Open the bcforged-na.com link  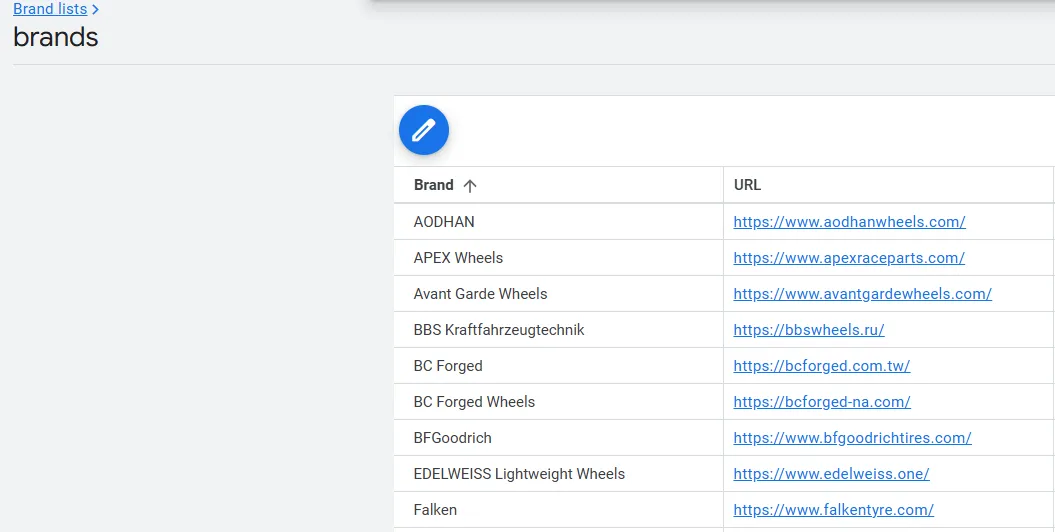pyautogui.click(x=822, y=402)
